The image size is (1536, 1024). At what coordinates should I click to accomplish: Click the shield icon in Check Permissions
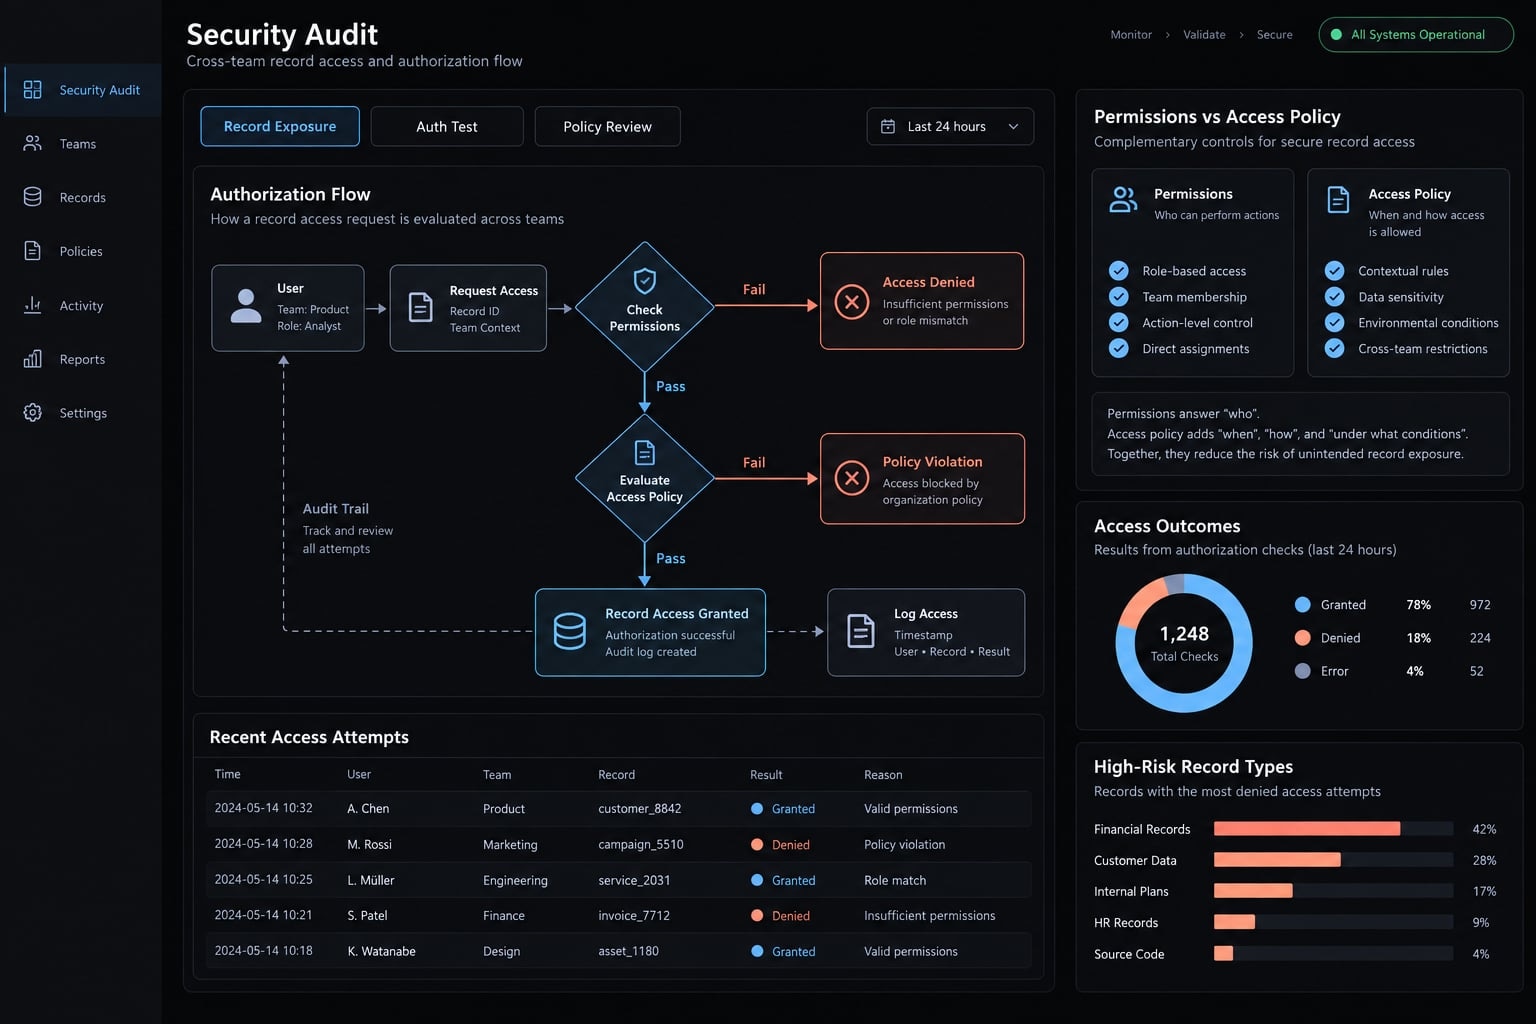pos(645,281)
